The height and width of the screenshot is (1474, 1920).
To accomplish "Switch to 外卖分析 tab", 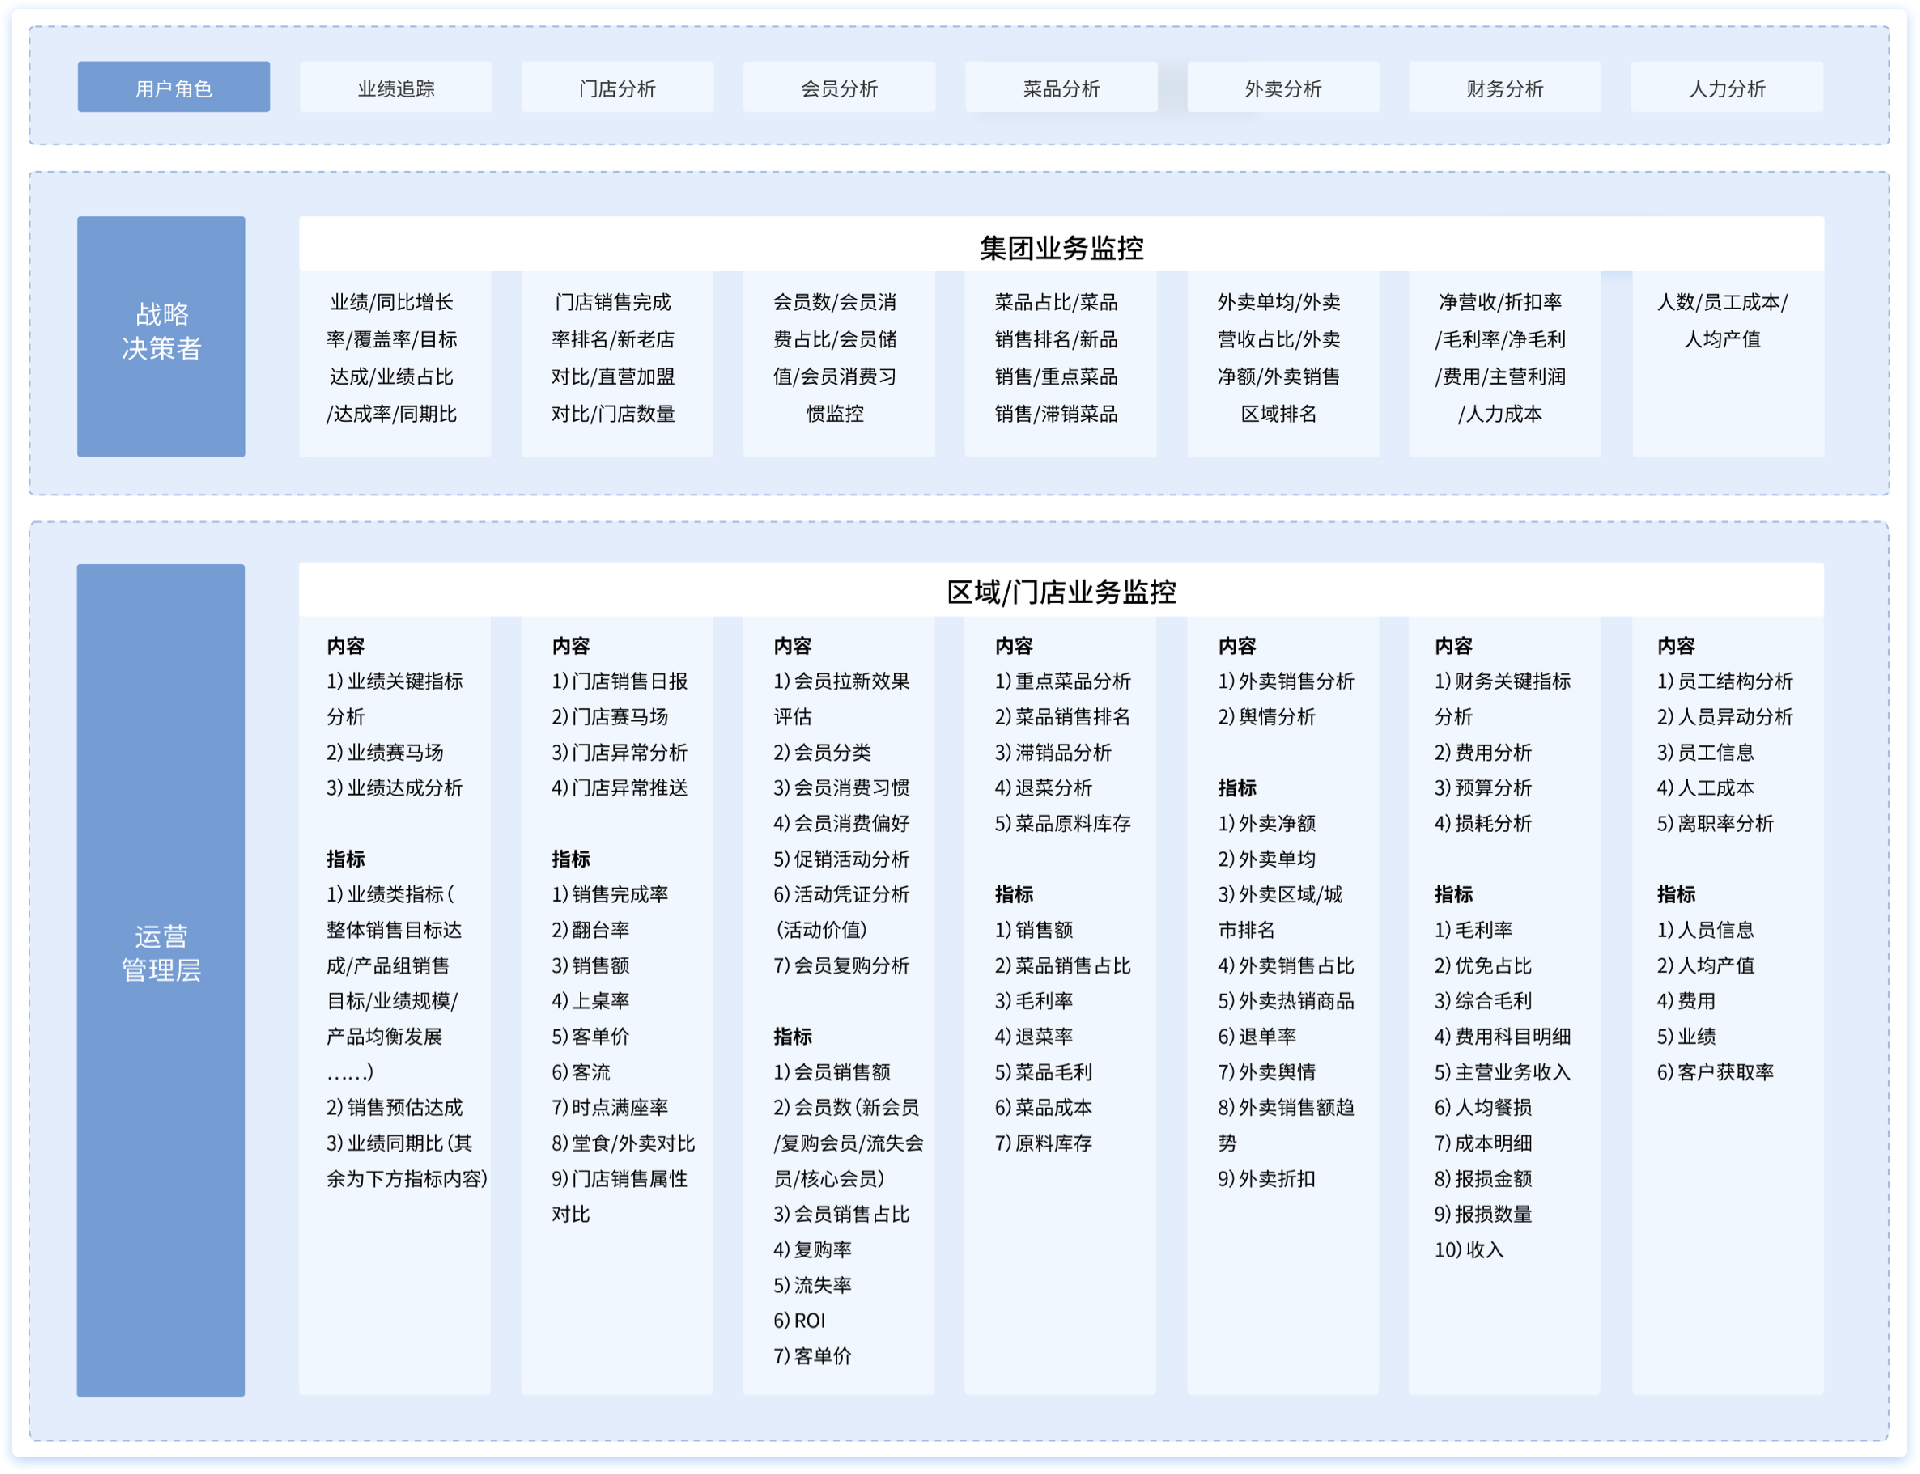I will point(1283,88).
